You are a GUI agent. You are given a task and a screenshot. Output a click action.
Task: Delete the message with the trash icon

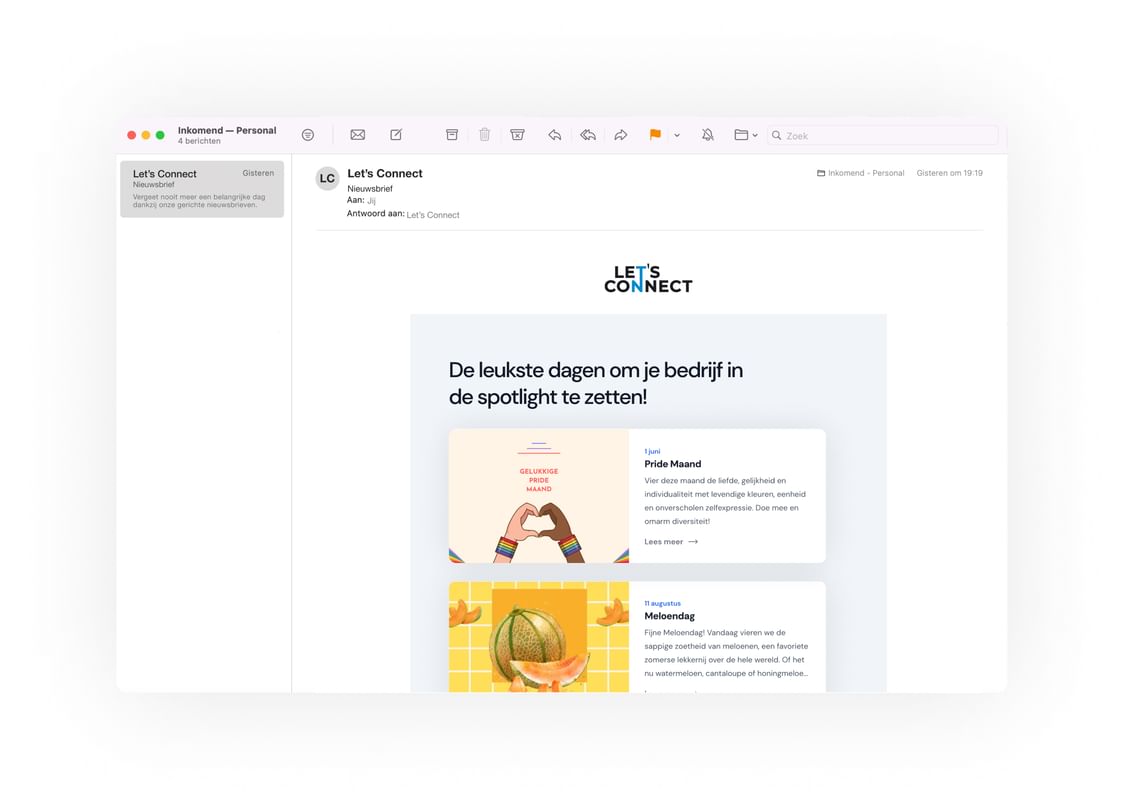point(485,135)
